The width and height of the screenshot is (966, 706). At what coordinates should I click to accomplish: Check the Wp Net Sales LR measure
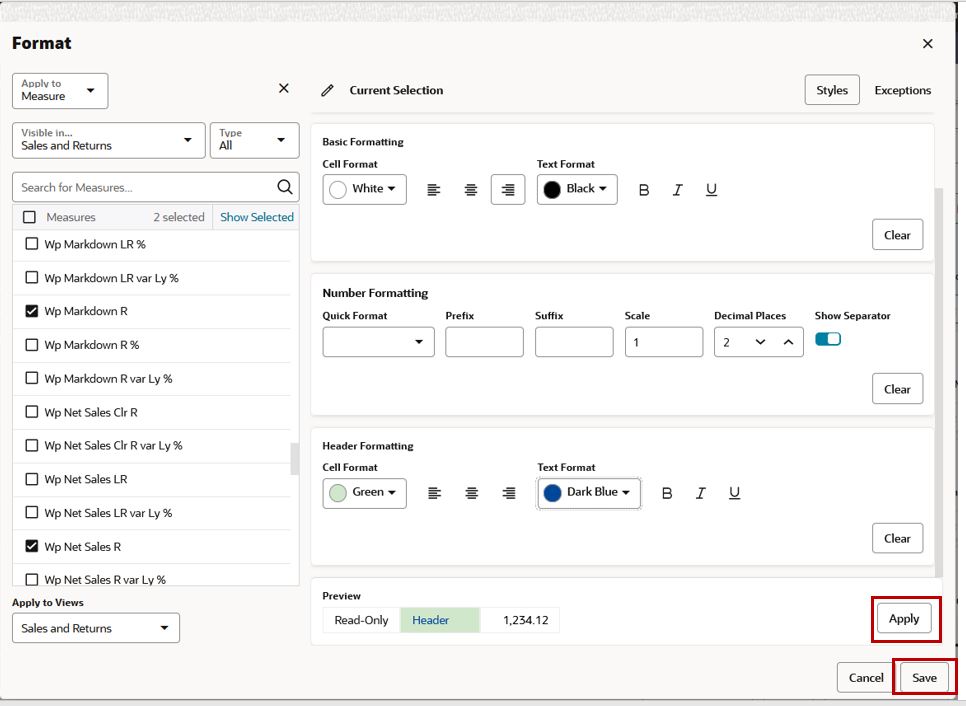[31, 479]
